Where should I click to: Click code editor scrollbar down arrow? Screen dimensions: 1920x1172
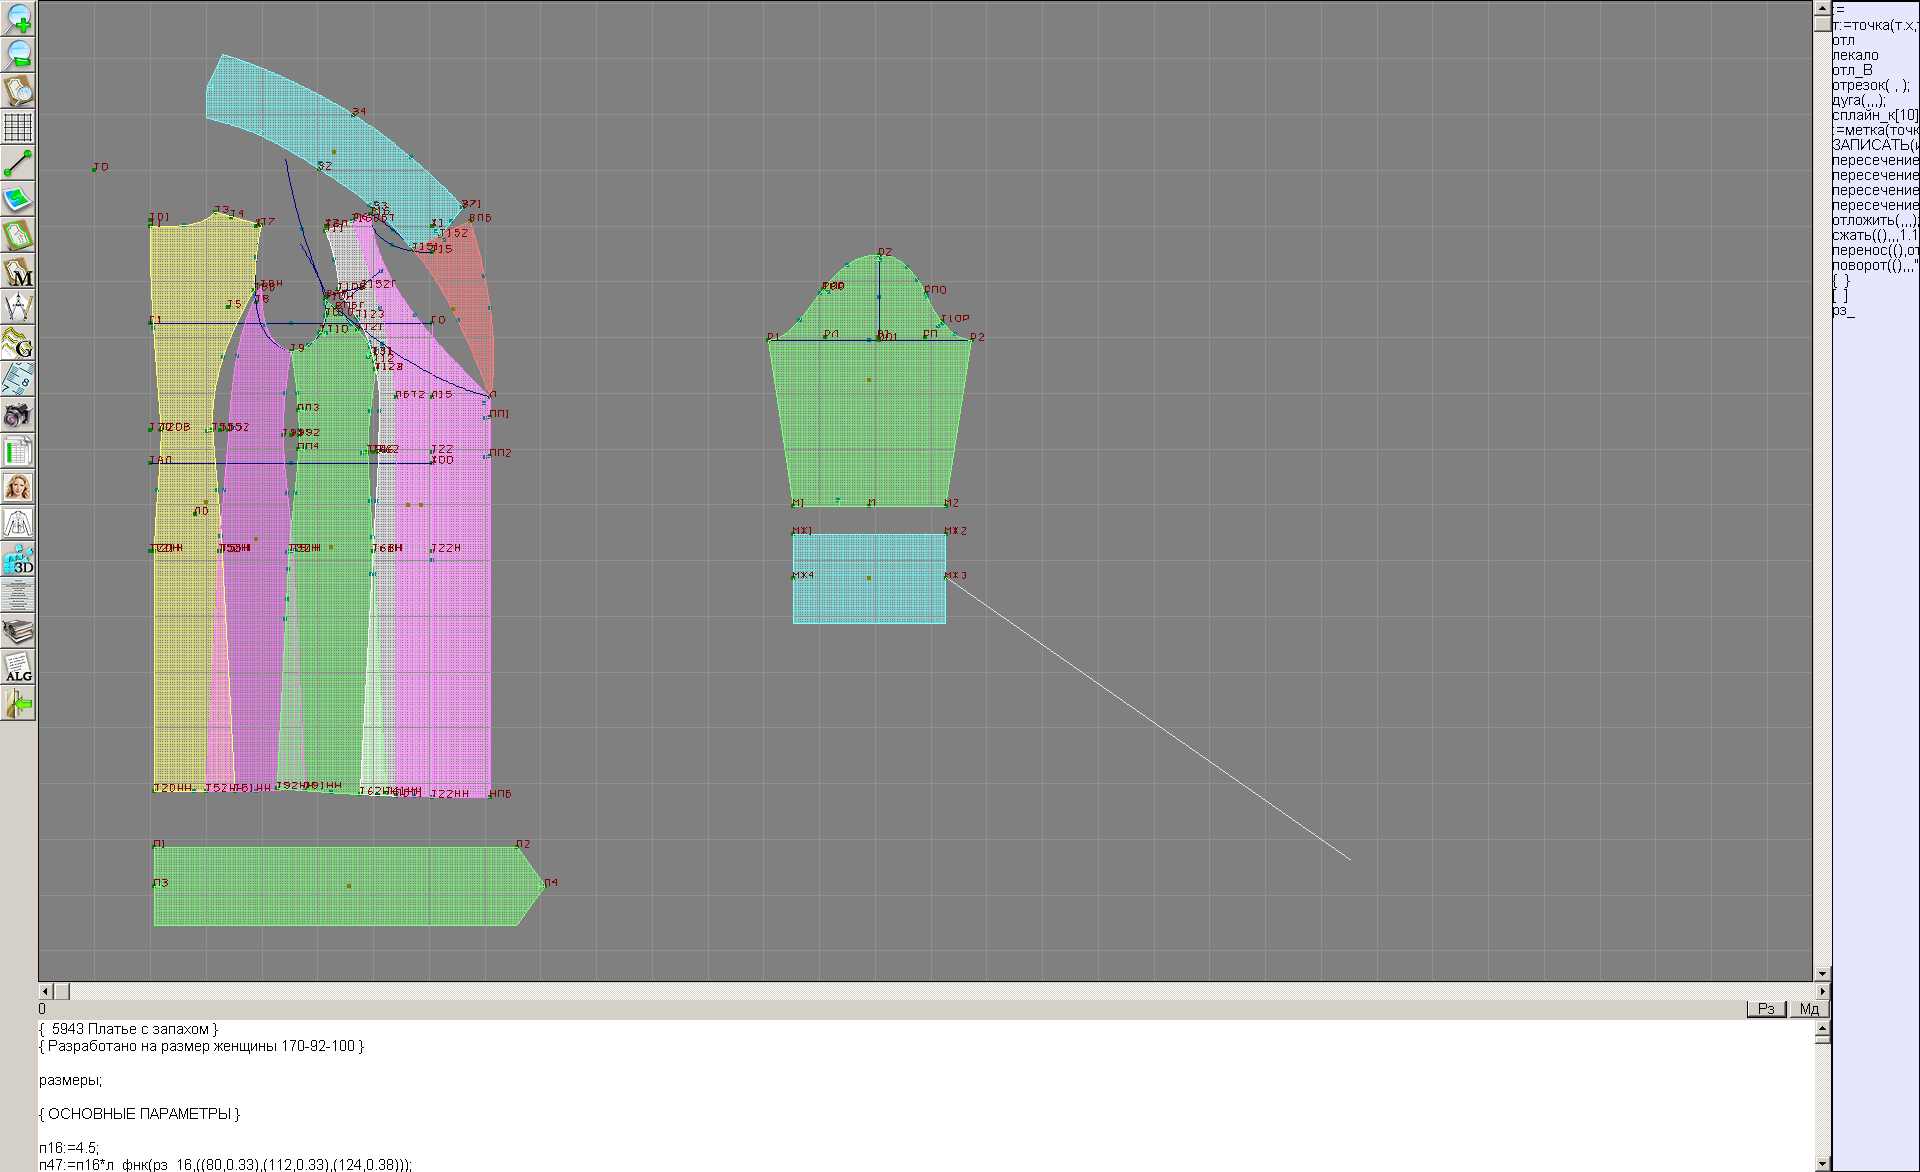click(1822, 1163)
